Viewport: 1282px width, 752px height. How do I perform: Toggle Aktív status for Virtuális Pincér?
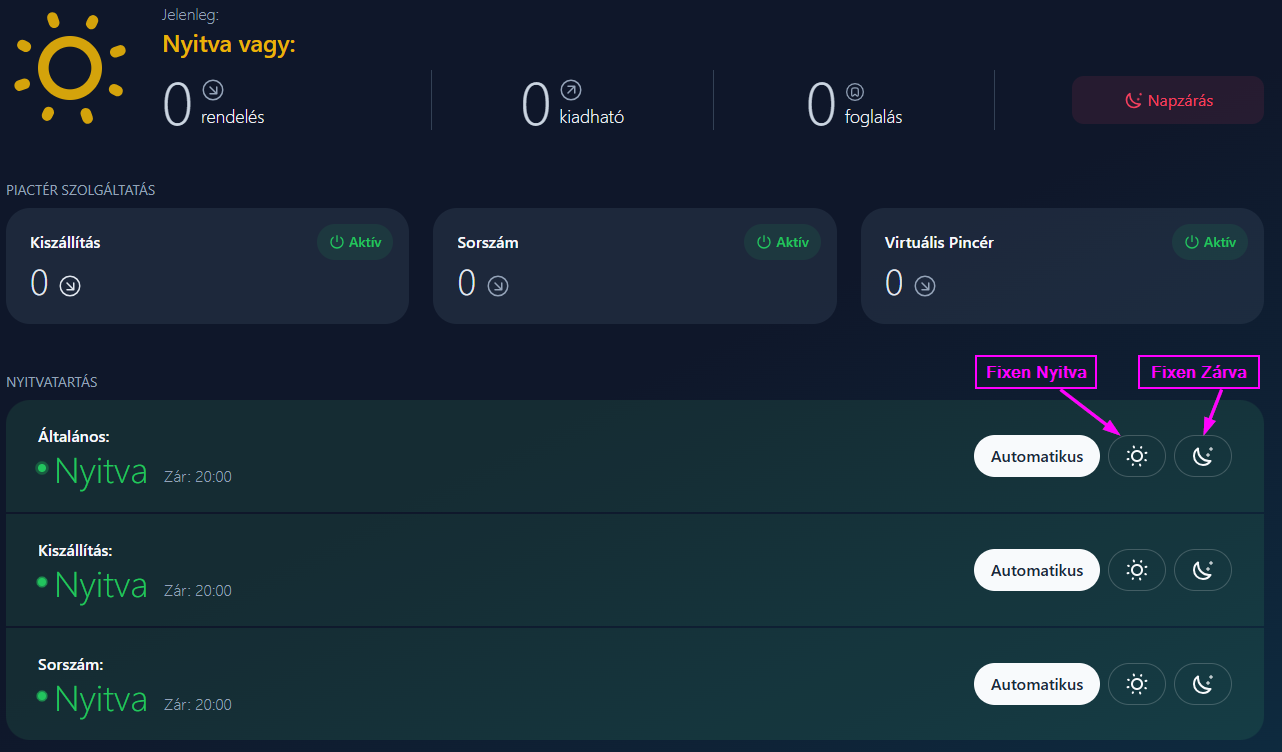(x=1209, y=242)
